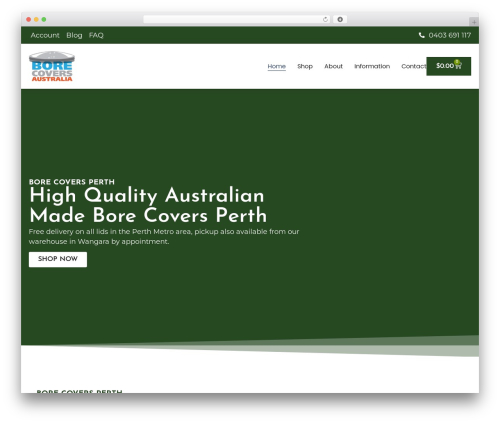Viewport: 500px width, 423px height.
Task: Open the Shop menu item
Action: point(305,66)
